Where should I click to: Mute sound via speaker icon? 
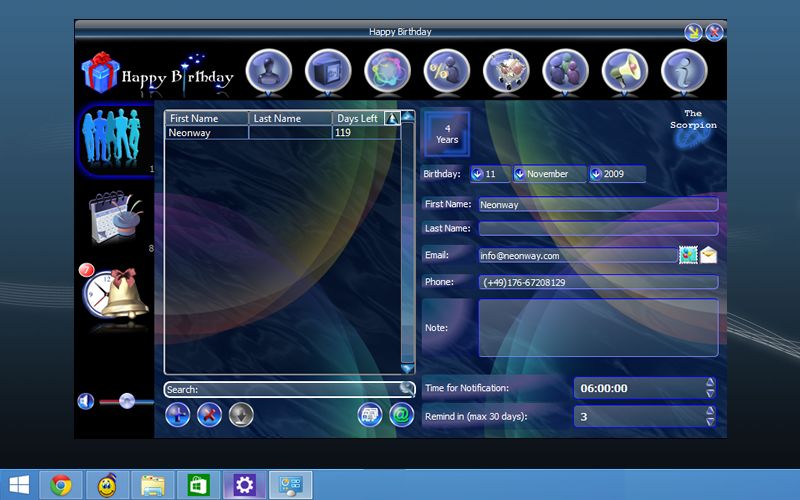coord(86,402)
